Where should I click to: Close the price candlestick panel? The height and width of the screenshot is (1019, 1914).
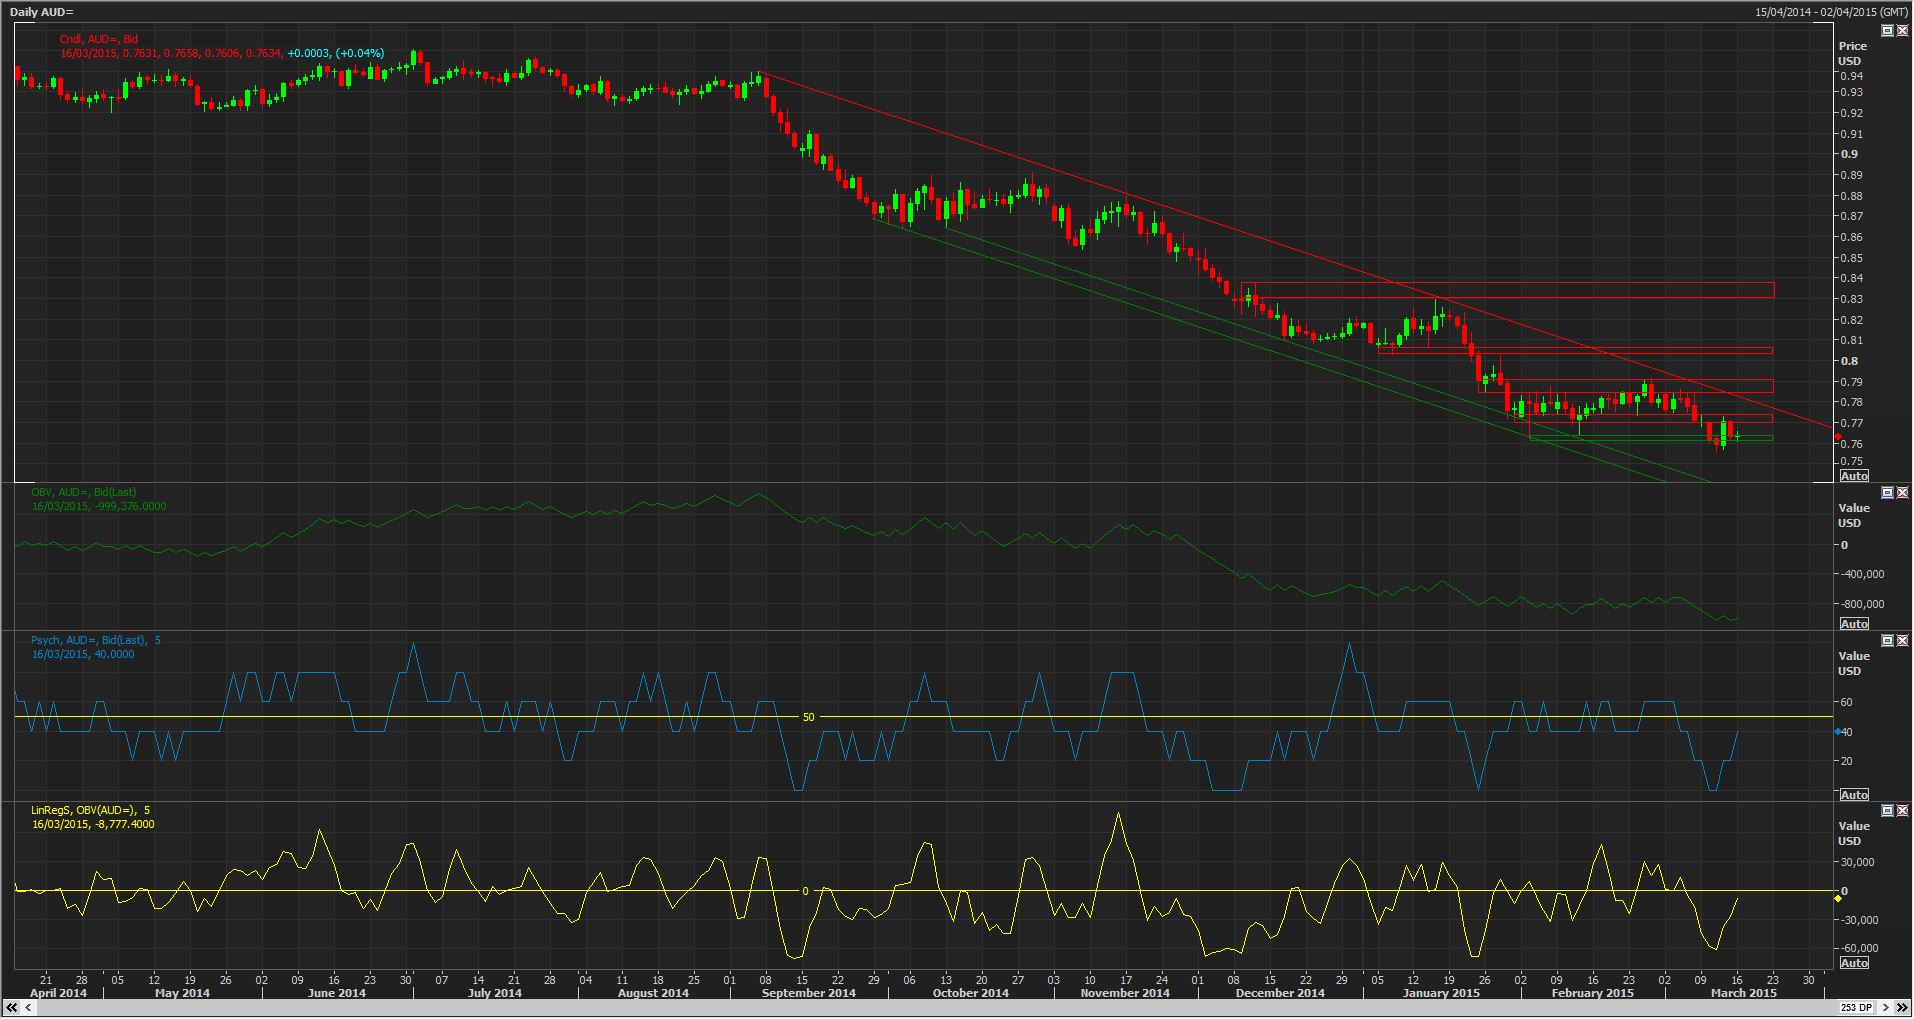click(1902, 31)
